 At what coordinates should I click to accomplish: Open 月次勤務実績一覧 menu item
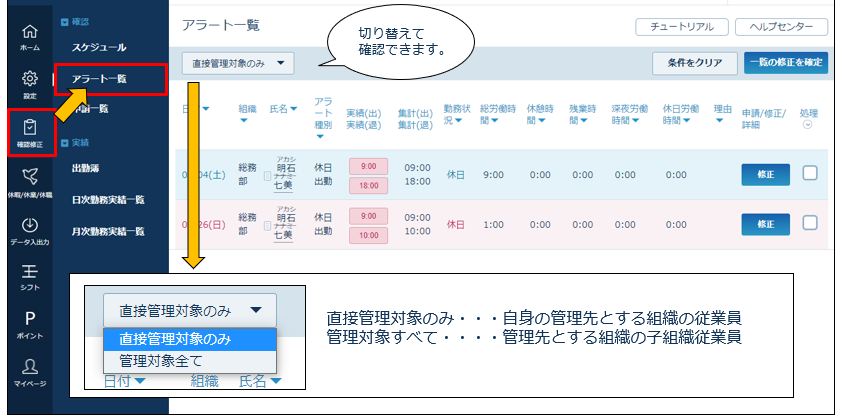[x=108, y=232]
